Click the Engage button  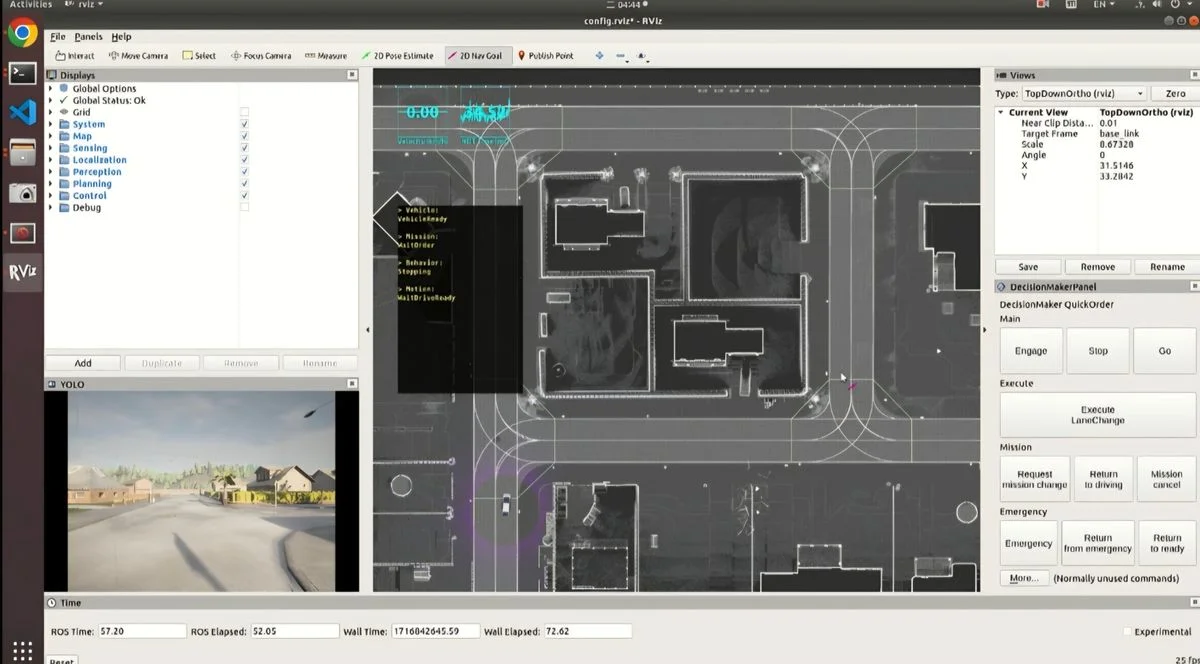[1031, 351]
